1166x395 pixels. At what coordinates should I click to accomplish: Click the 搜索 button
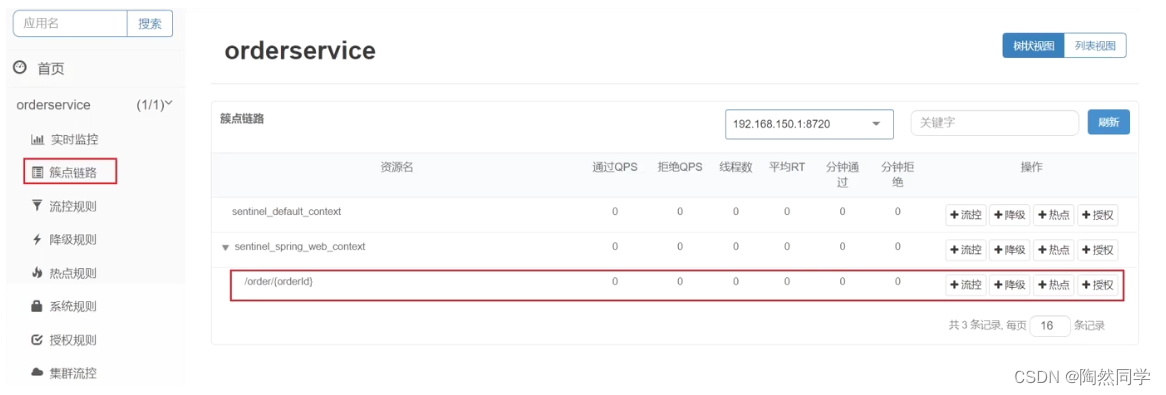(150, 24)
